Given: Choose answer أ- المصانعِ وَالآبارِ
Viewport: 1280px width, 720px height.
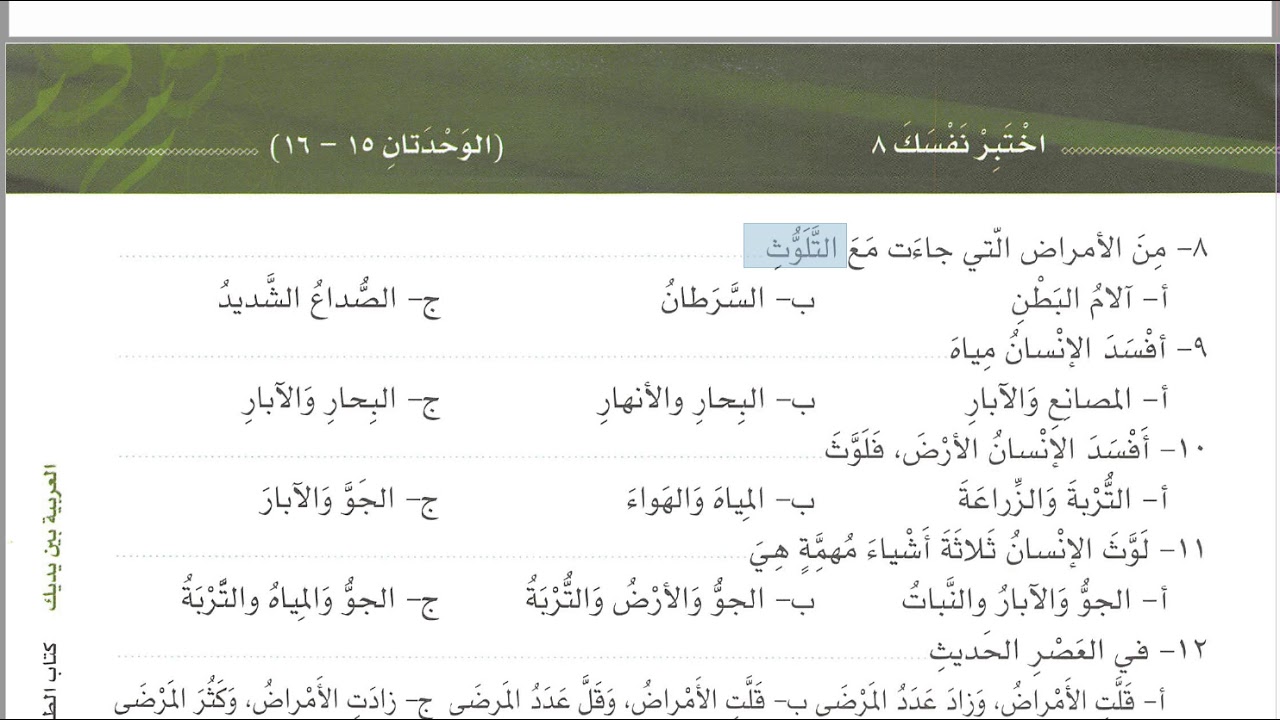Looking at the screenshot, I should [x=1068, y=400].
